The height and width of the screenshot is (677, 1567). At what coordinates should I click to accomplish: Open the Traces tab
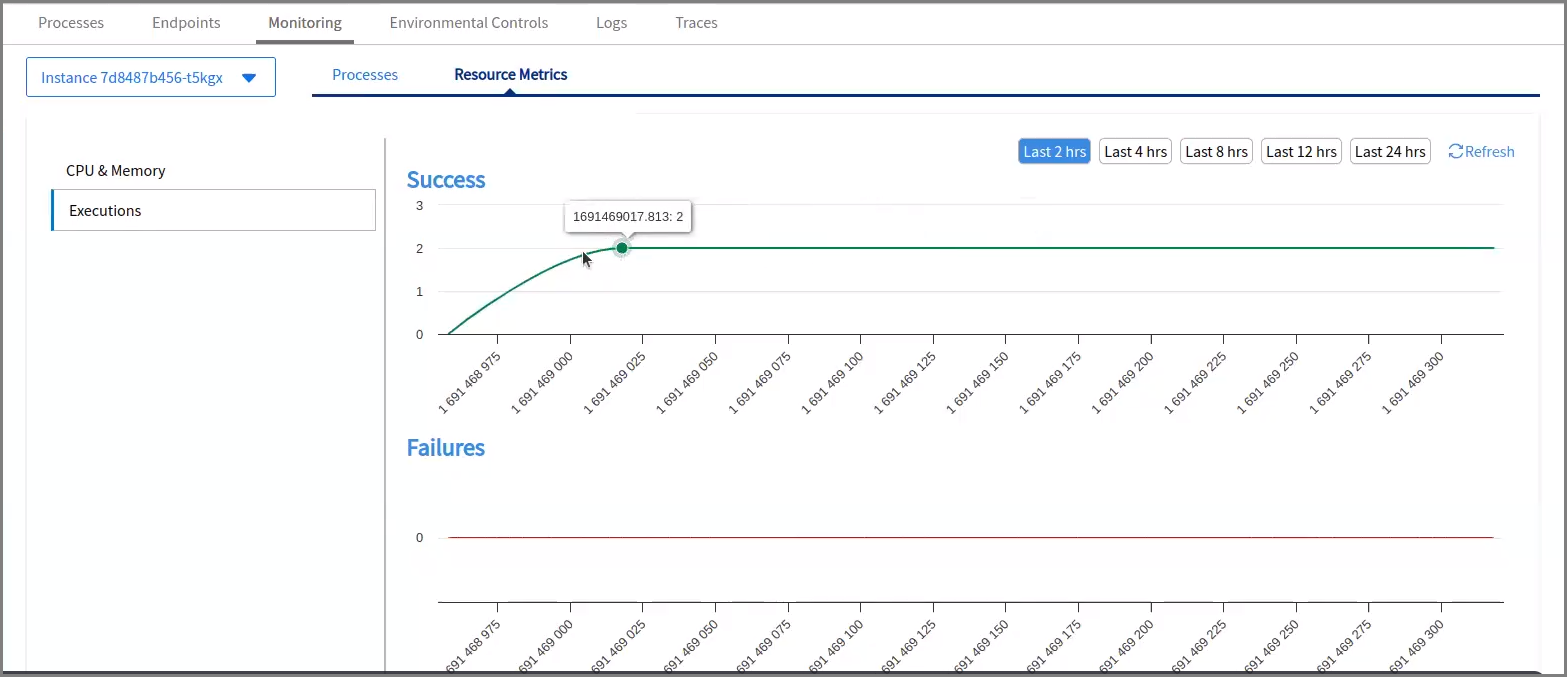pyautogui.click(x=696, y=22)
